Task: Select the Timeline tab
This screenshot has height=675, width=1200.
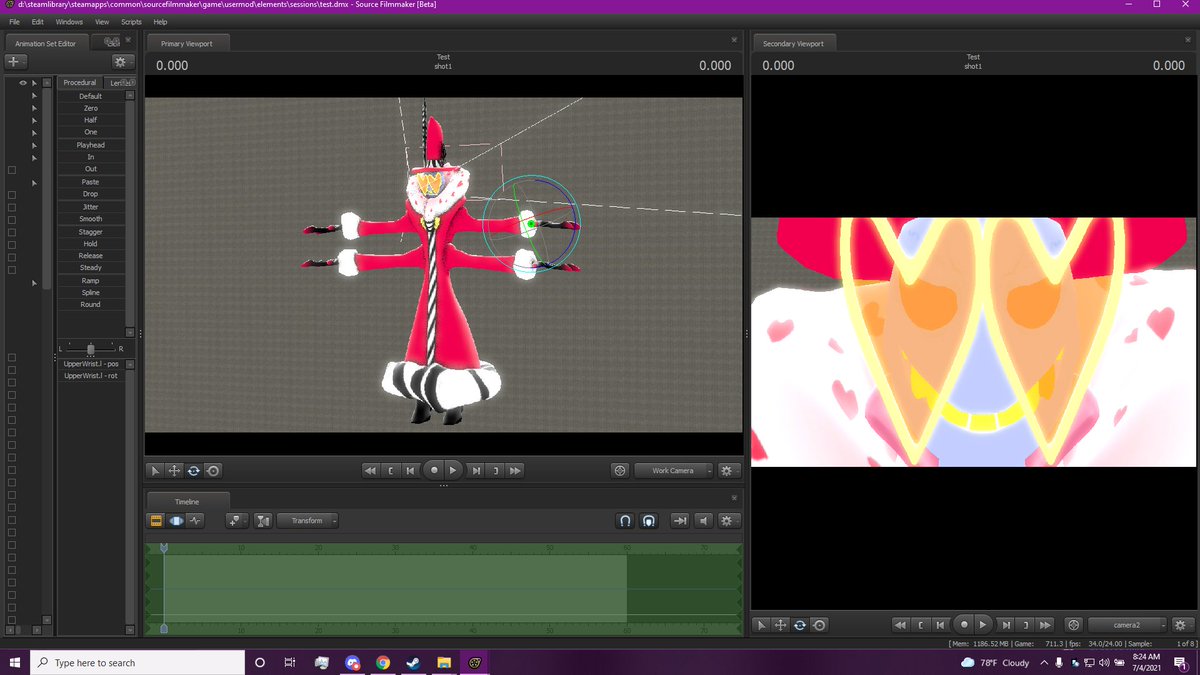Action: [x=187, y=501]
